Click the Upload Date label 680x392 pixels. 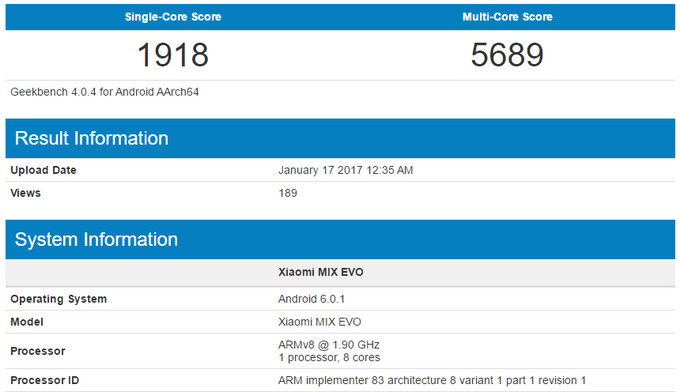click(x=43, y=170)
